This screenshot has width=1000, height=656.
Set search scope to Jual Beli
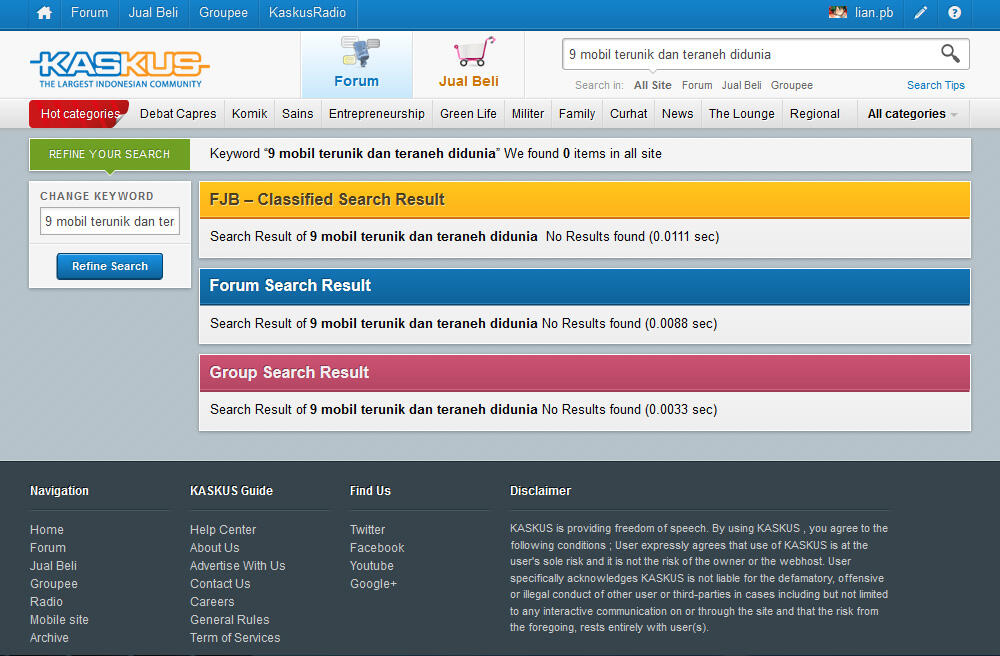point(742,85)
